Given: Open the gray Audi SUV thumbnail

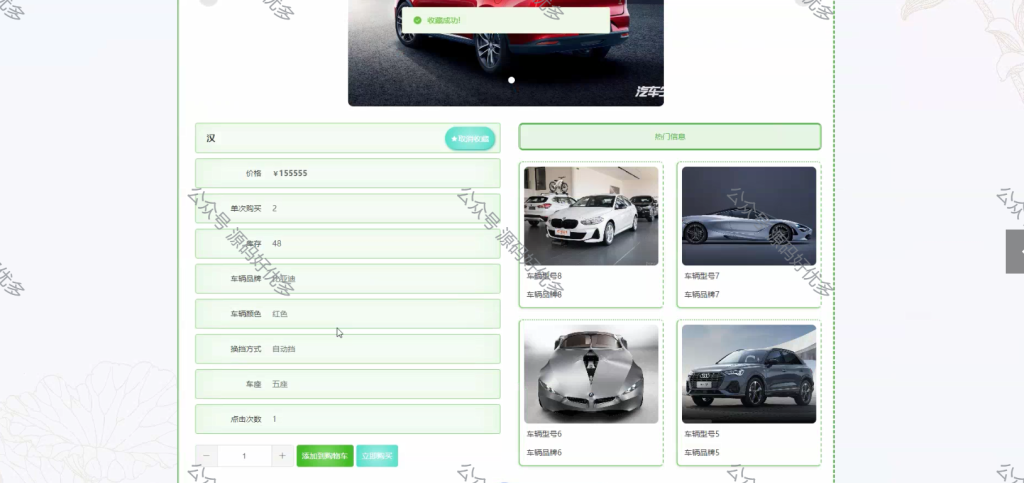Looking at the screenshot, I should coord(749,374).
